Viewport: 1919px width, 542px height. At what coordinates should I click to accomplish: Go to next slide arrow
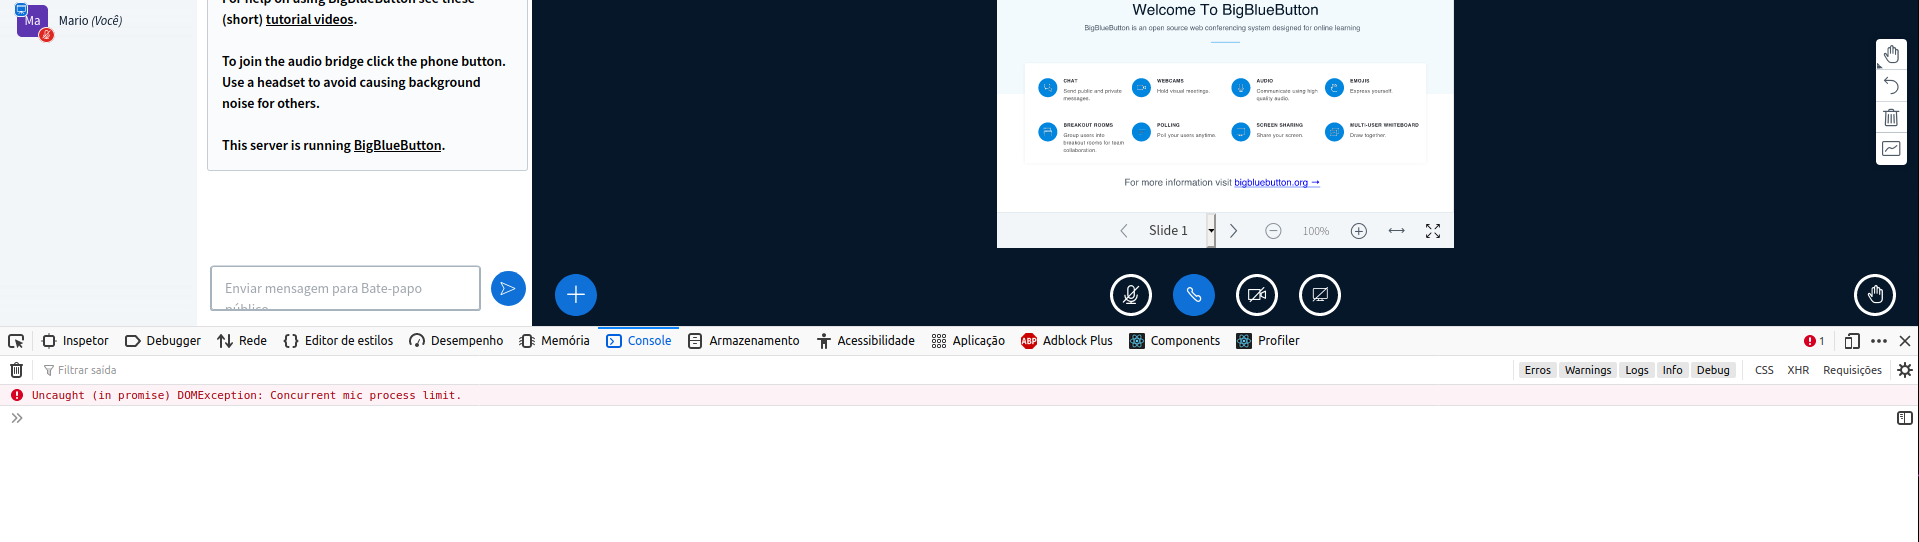[x=1234, y=231]
